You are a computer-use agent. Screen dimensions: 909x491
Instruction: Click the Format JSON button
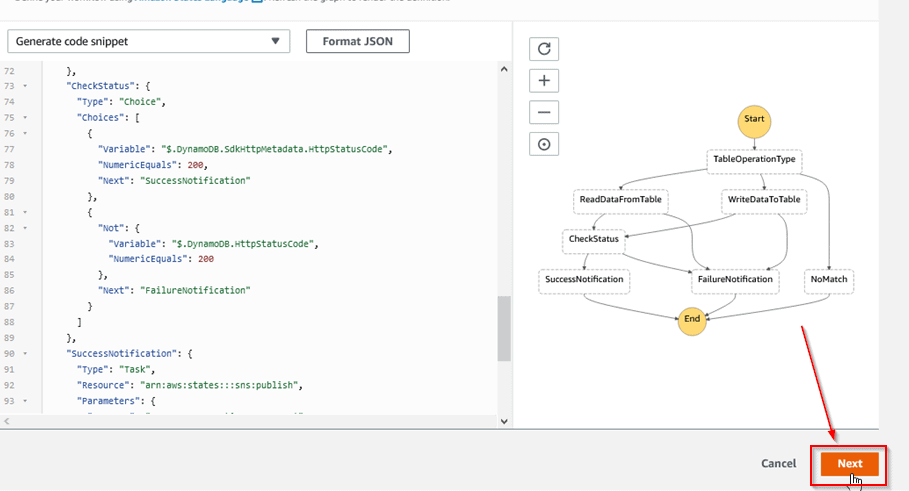click(357, 41)
